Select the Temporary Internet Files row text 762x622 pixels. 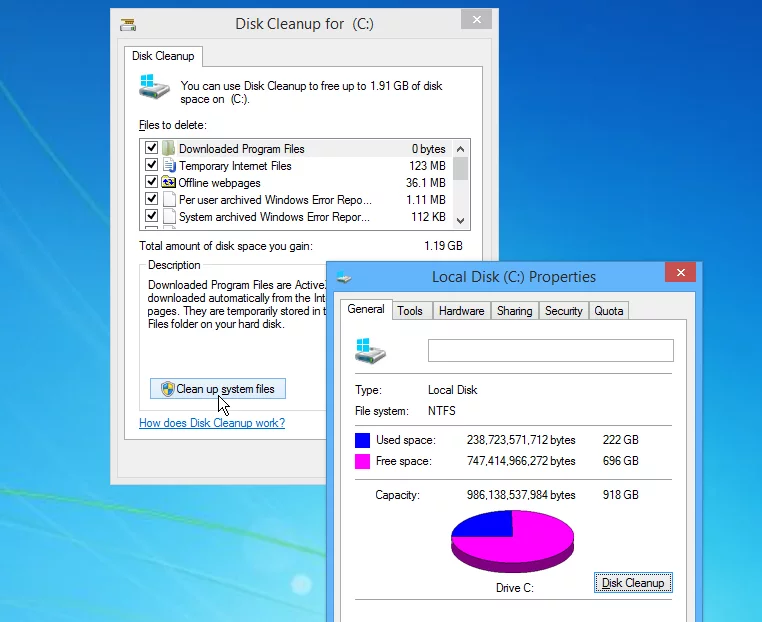pos(235,166)
